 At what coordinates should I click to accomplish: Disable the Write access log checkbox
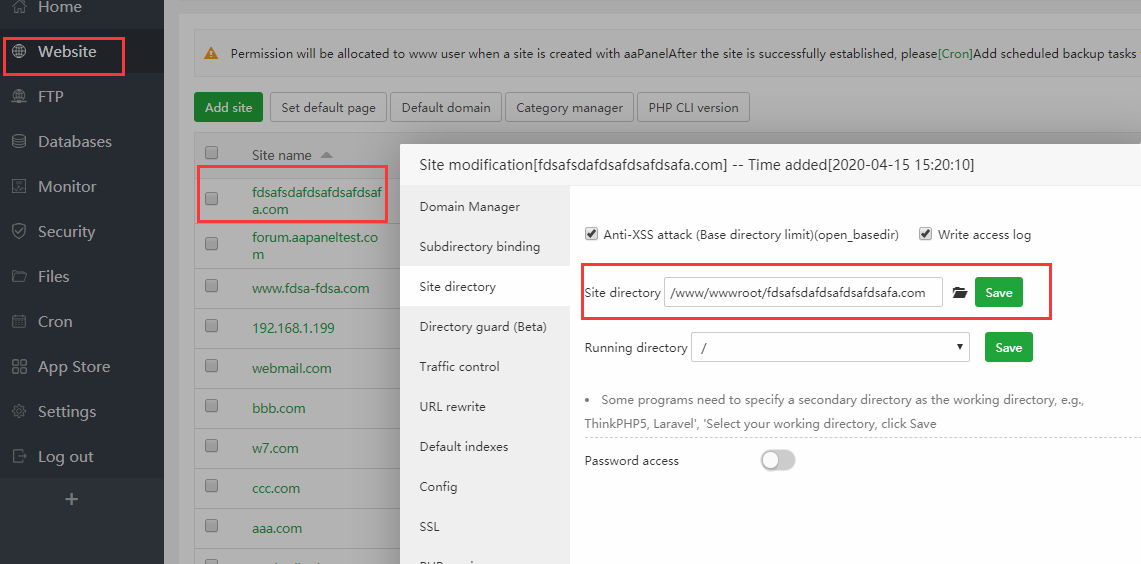tap(925, 234)
